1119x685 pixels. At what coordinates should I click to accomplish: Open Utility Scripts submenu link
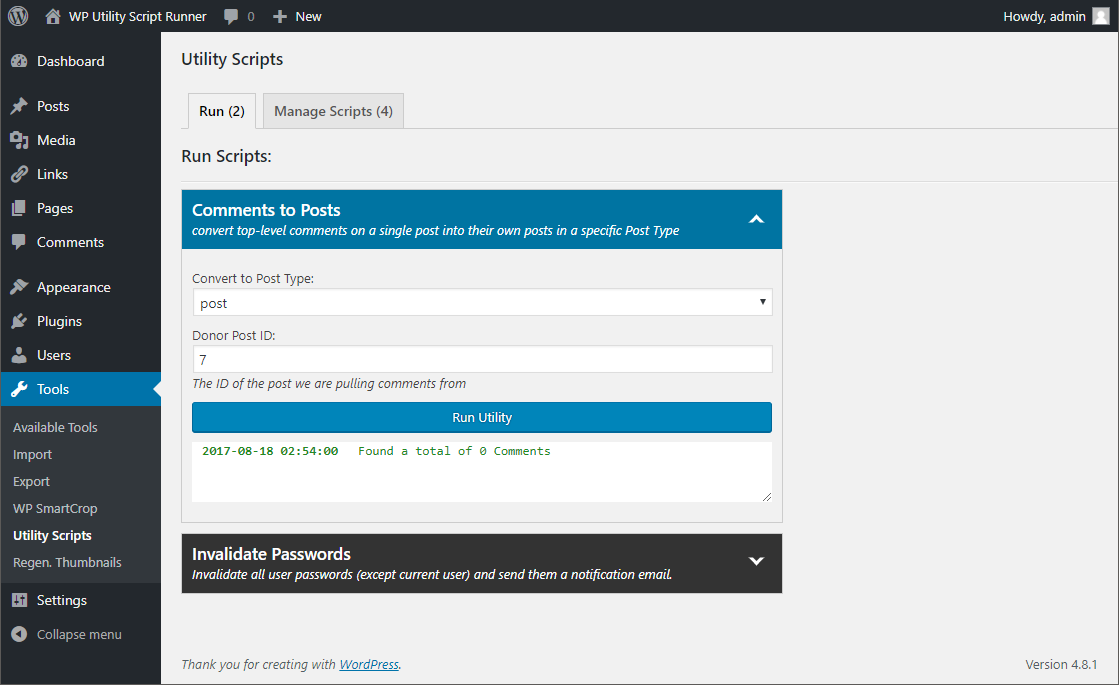[52, 536]
